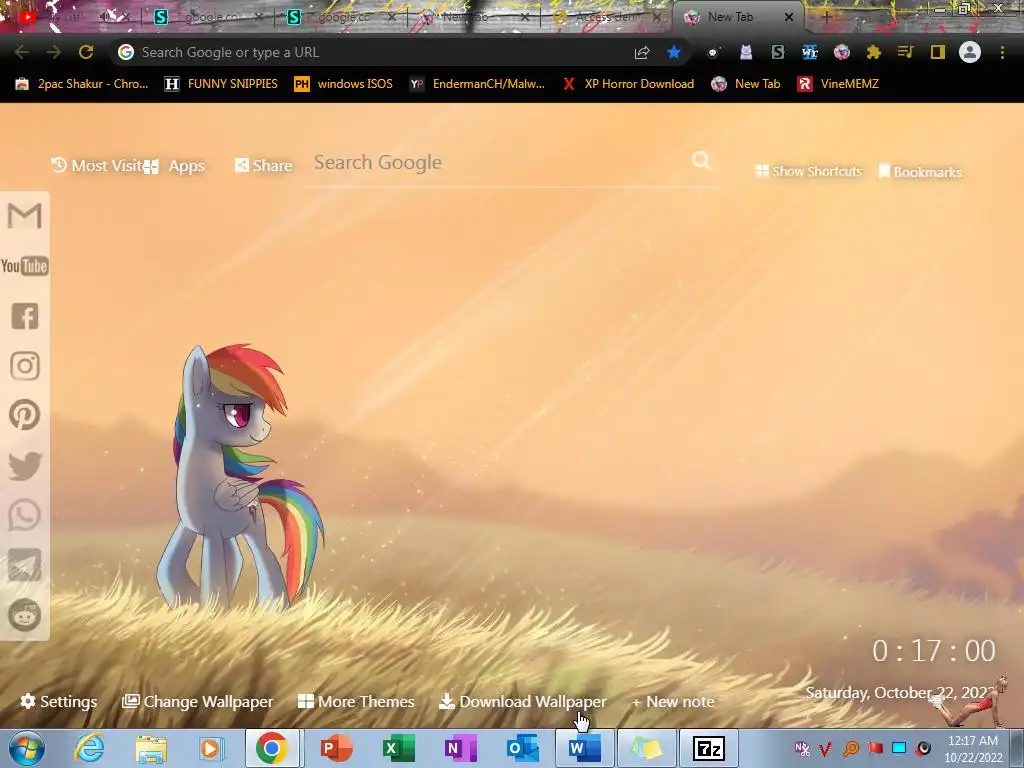
Task: Open Word from the taskbar
Action: click(584, 748)
